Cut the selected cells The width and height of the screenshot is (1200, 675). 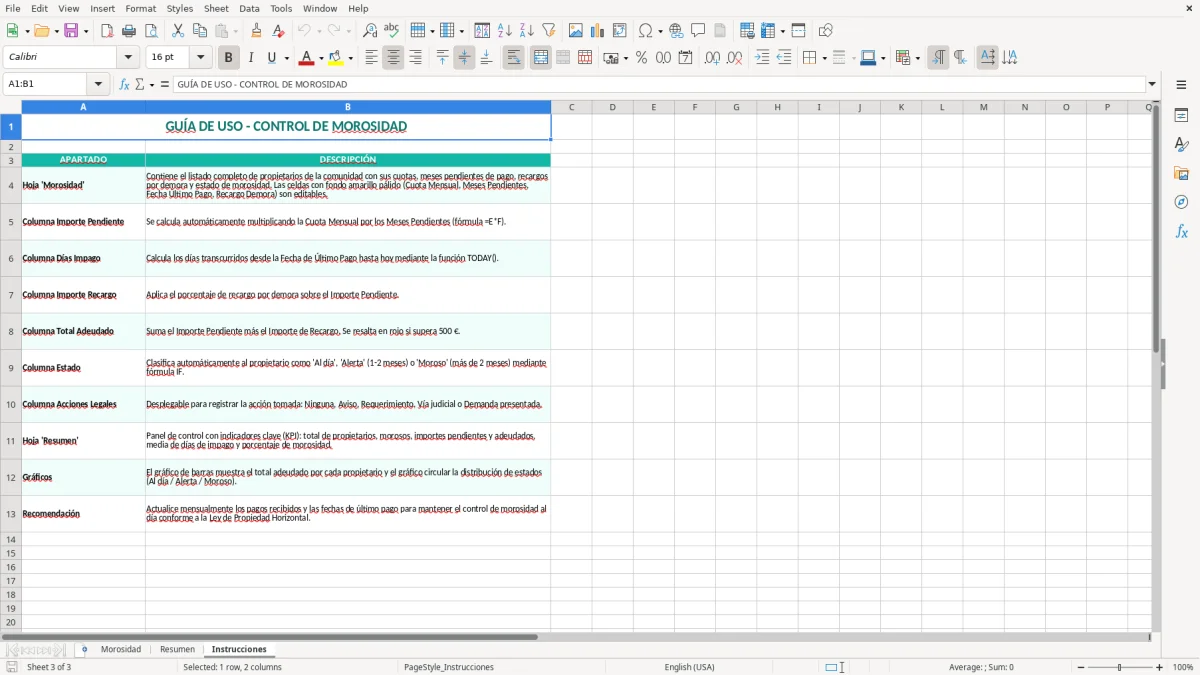click(178, 31)
